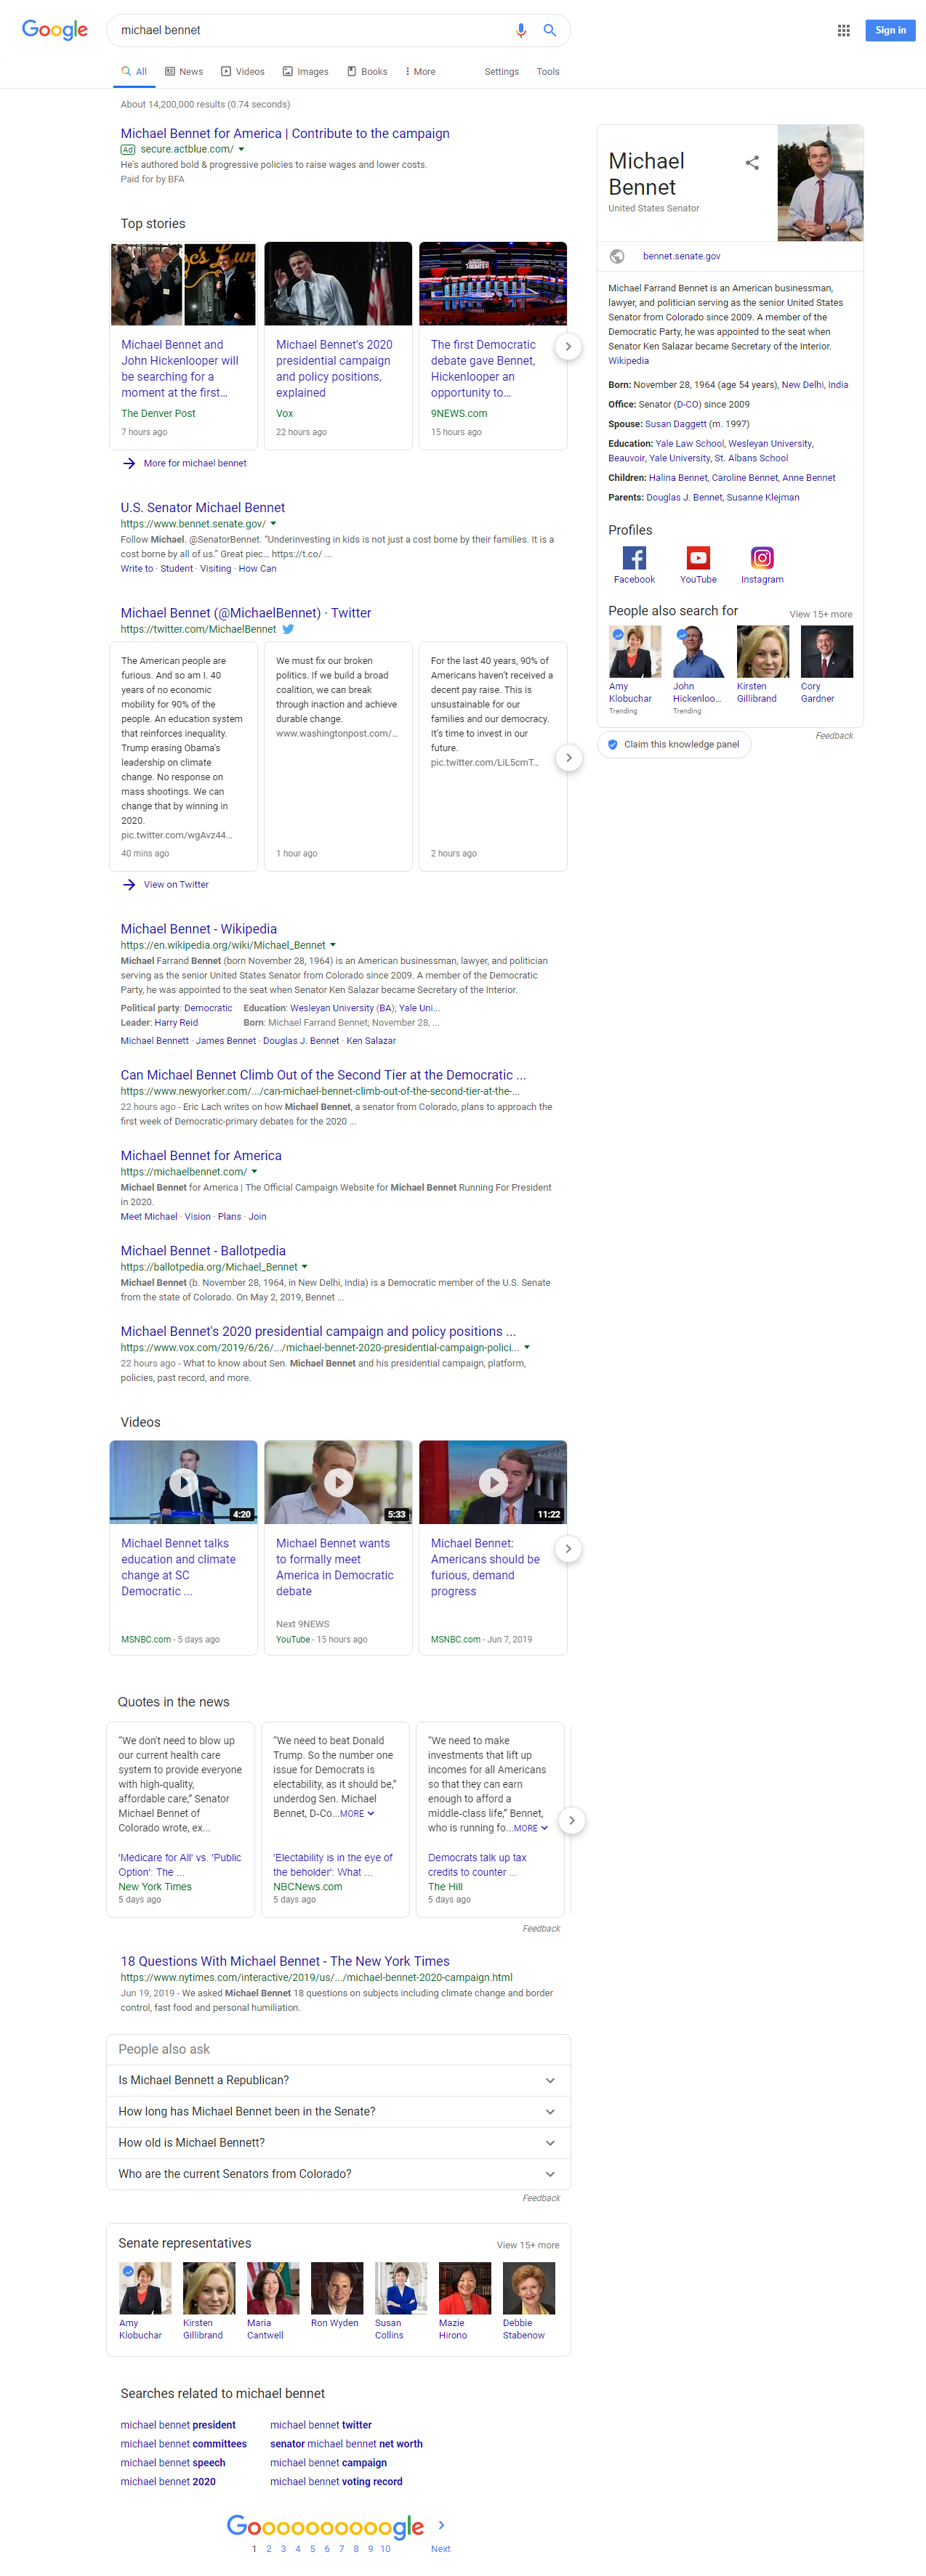Viewport: 926px width, 2576px height.
Task: Click Twitter bird icon beside twitter.com URL
Action: coord(288,629)
